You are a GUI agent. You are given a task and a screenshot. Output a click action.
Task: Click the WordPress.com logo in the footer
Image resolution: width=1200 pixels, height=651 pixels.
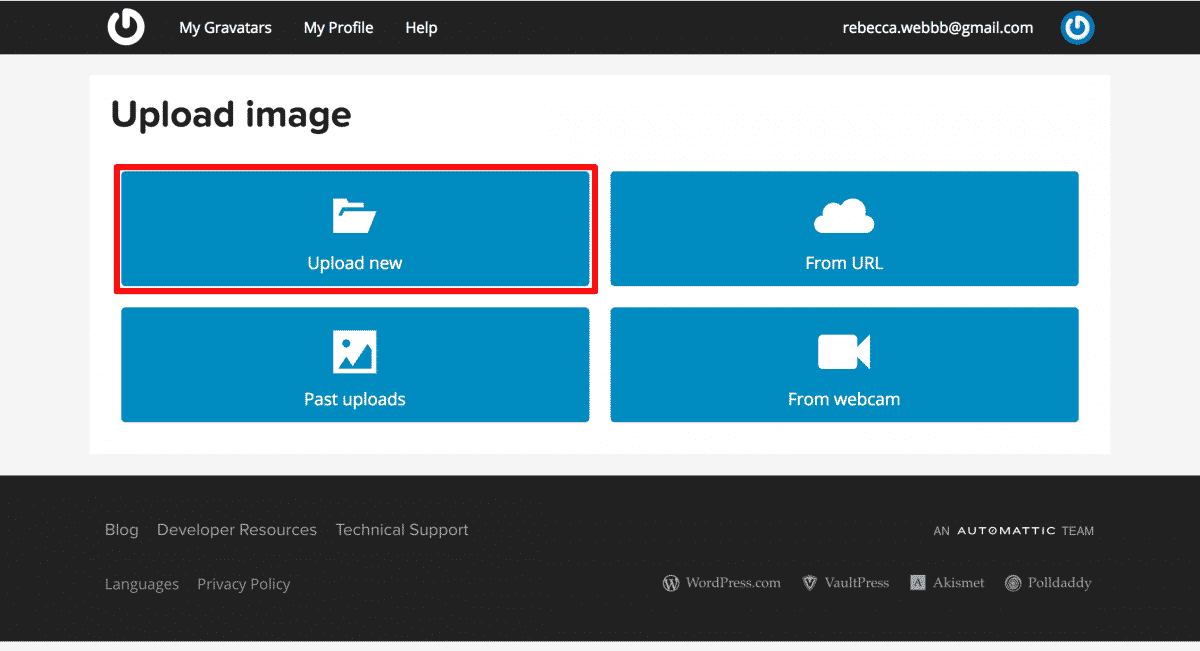tap(671, 583)
